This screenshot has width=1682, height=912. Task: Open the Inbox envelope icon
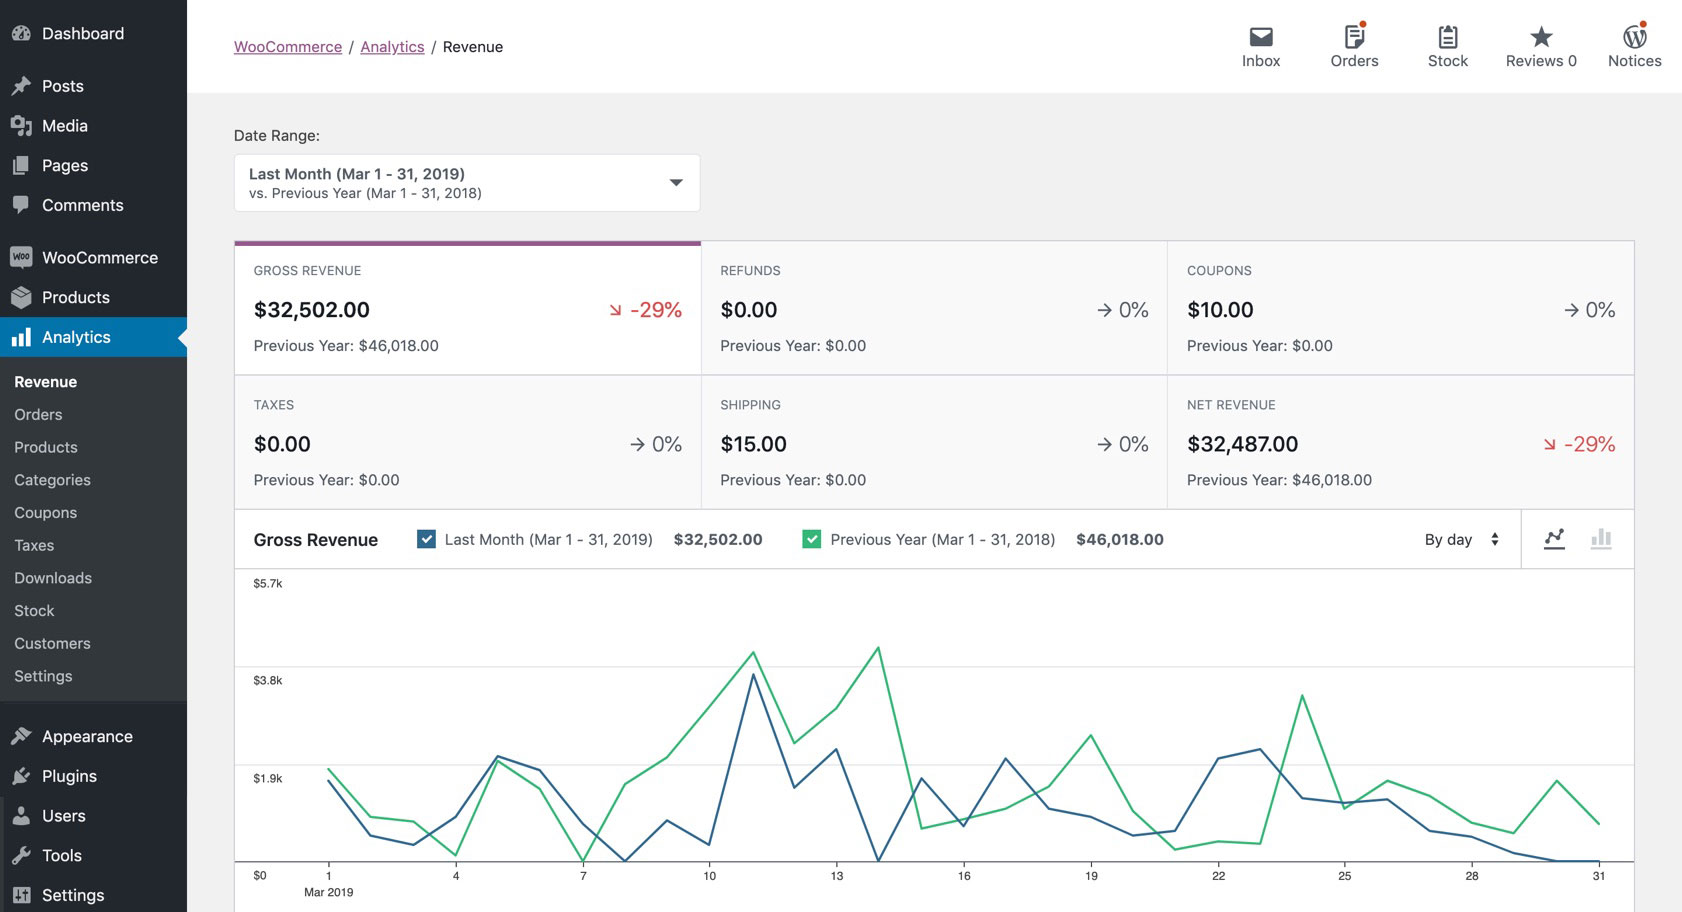(x=1261, y=38)
